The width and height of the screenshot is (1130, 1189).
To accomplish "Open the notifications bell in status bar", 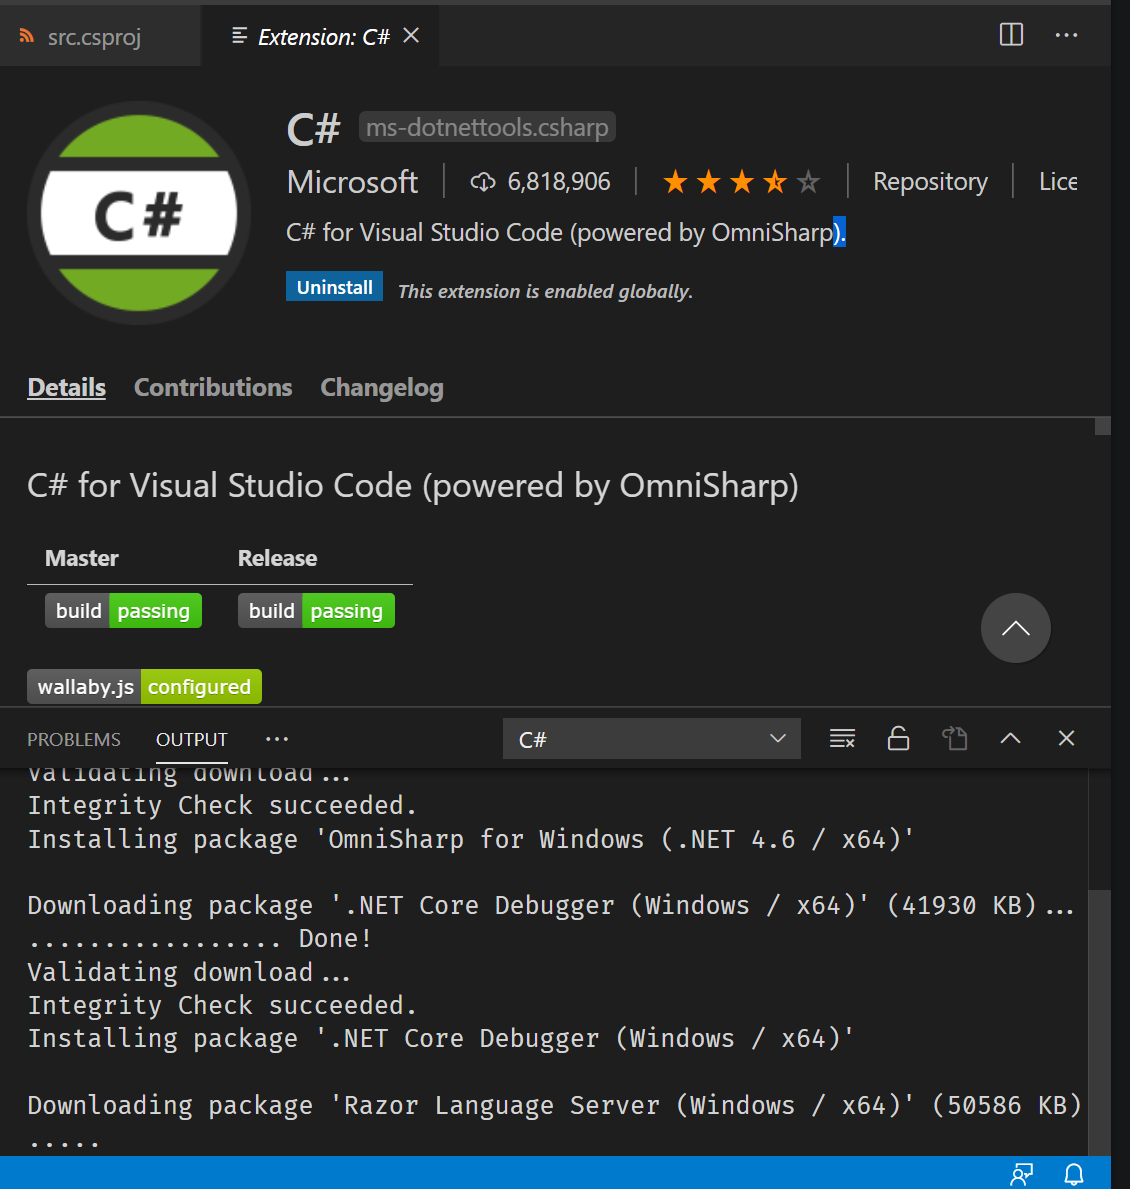I will (x=1073, y=1174).
